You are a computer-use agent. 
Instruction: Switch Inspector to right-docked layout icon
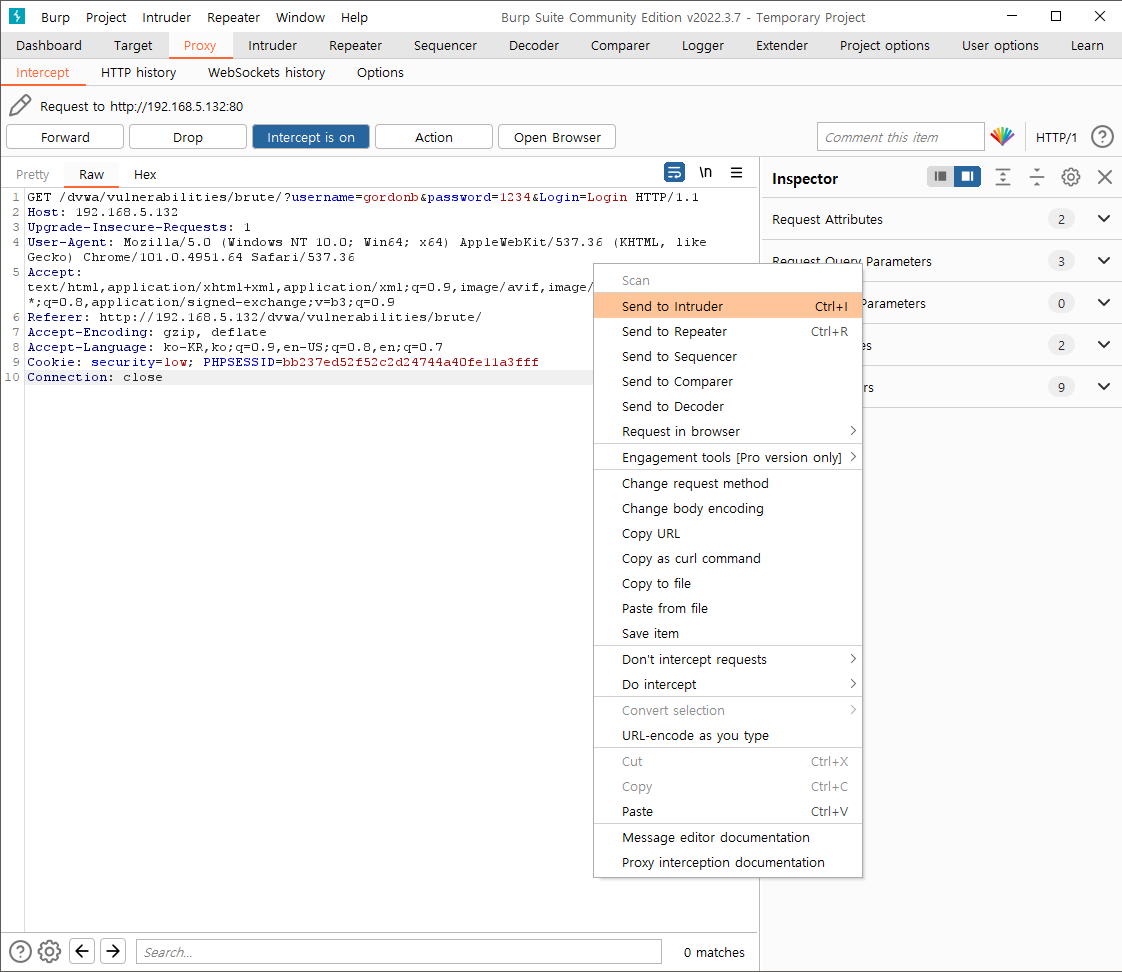click(967, 176)
